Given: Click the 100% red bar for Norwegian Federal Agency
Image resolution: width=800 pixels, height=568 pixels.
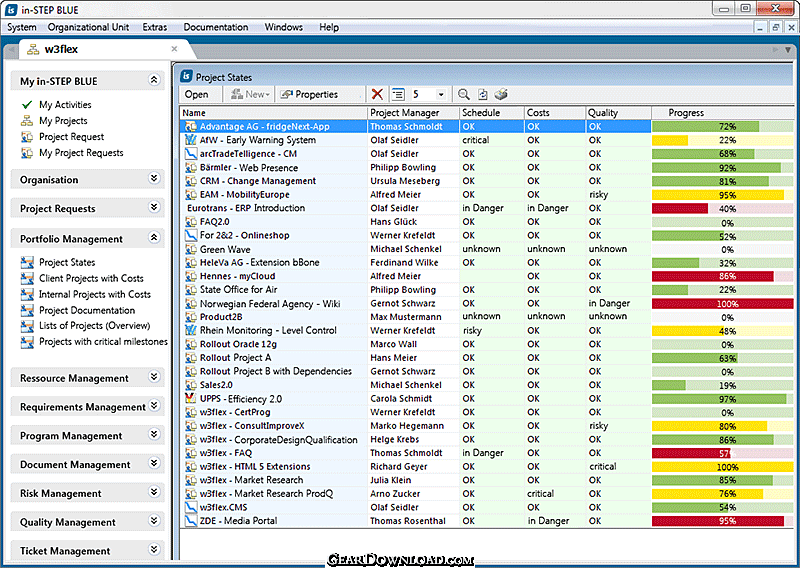Looking at the screenshot, I should pos(722,304).
